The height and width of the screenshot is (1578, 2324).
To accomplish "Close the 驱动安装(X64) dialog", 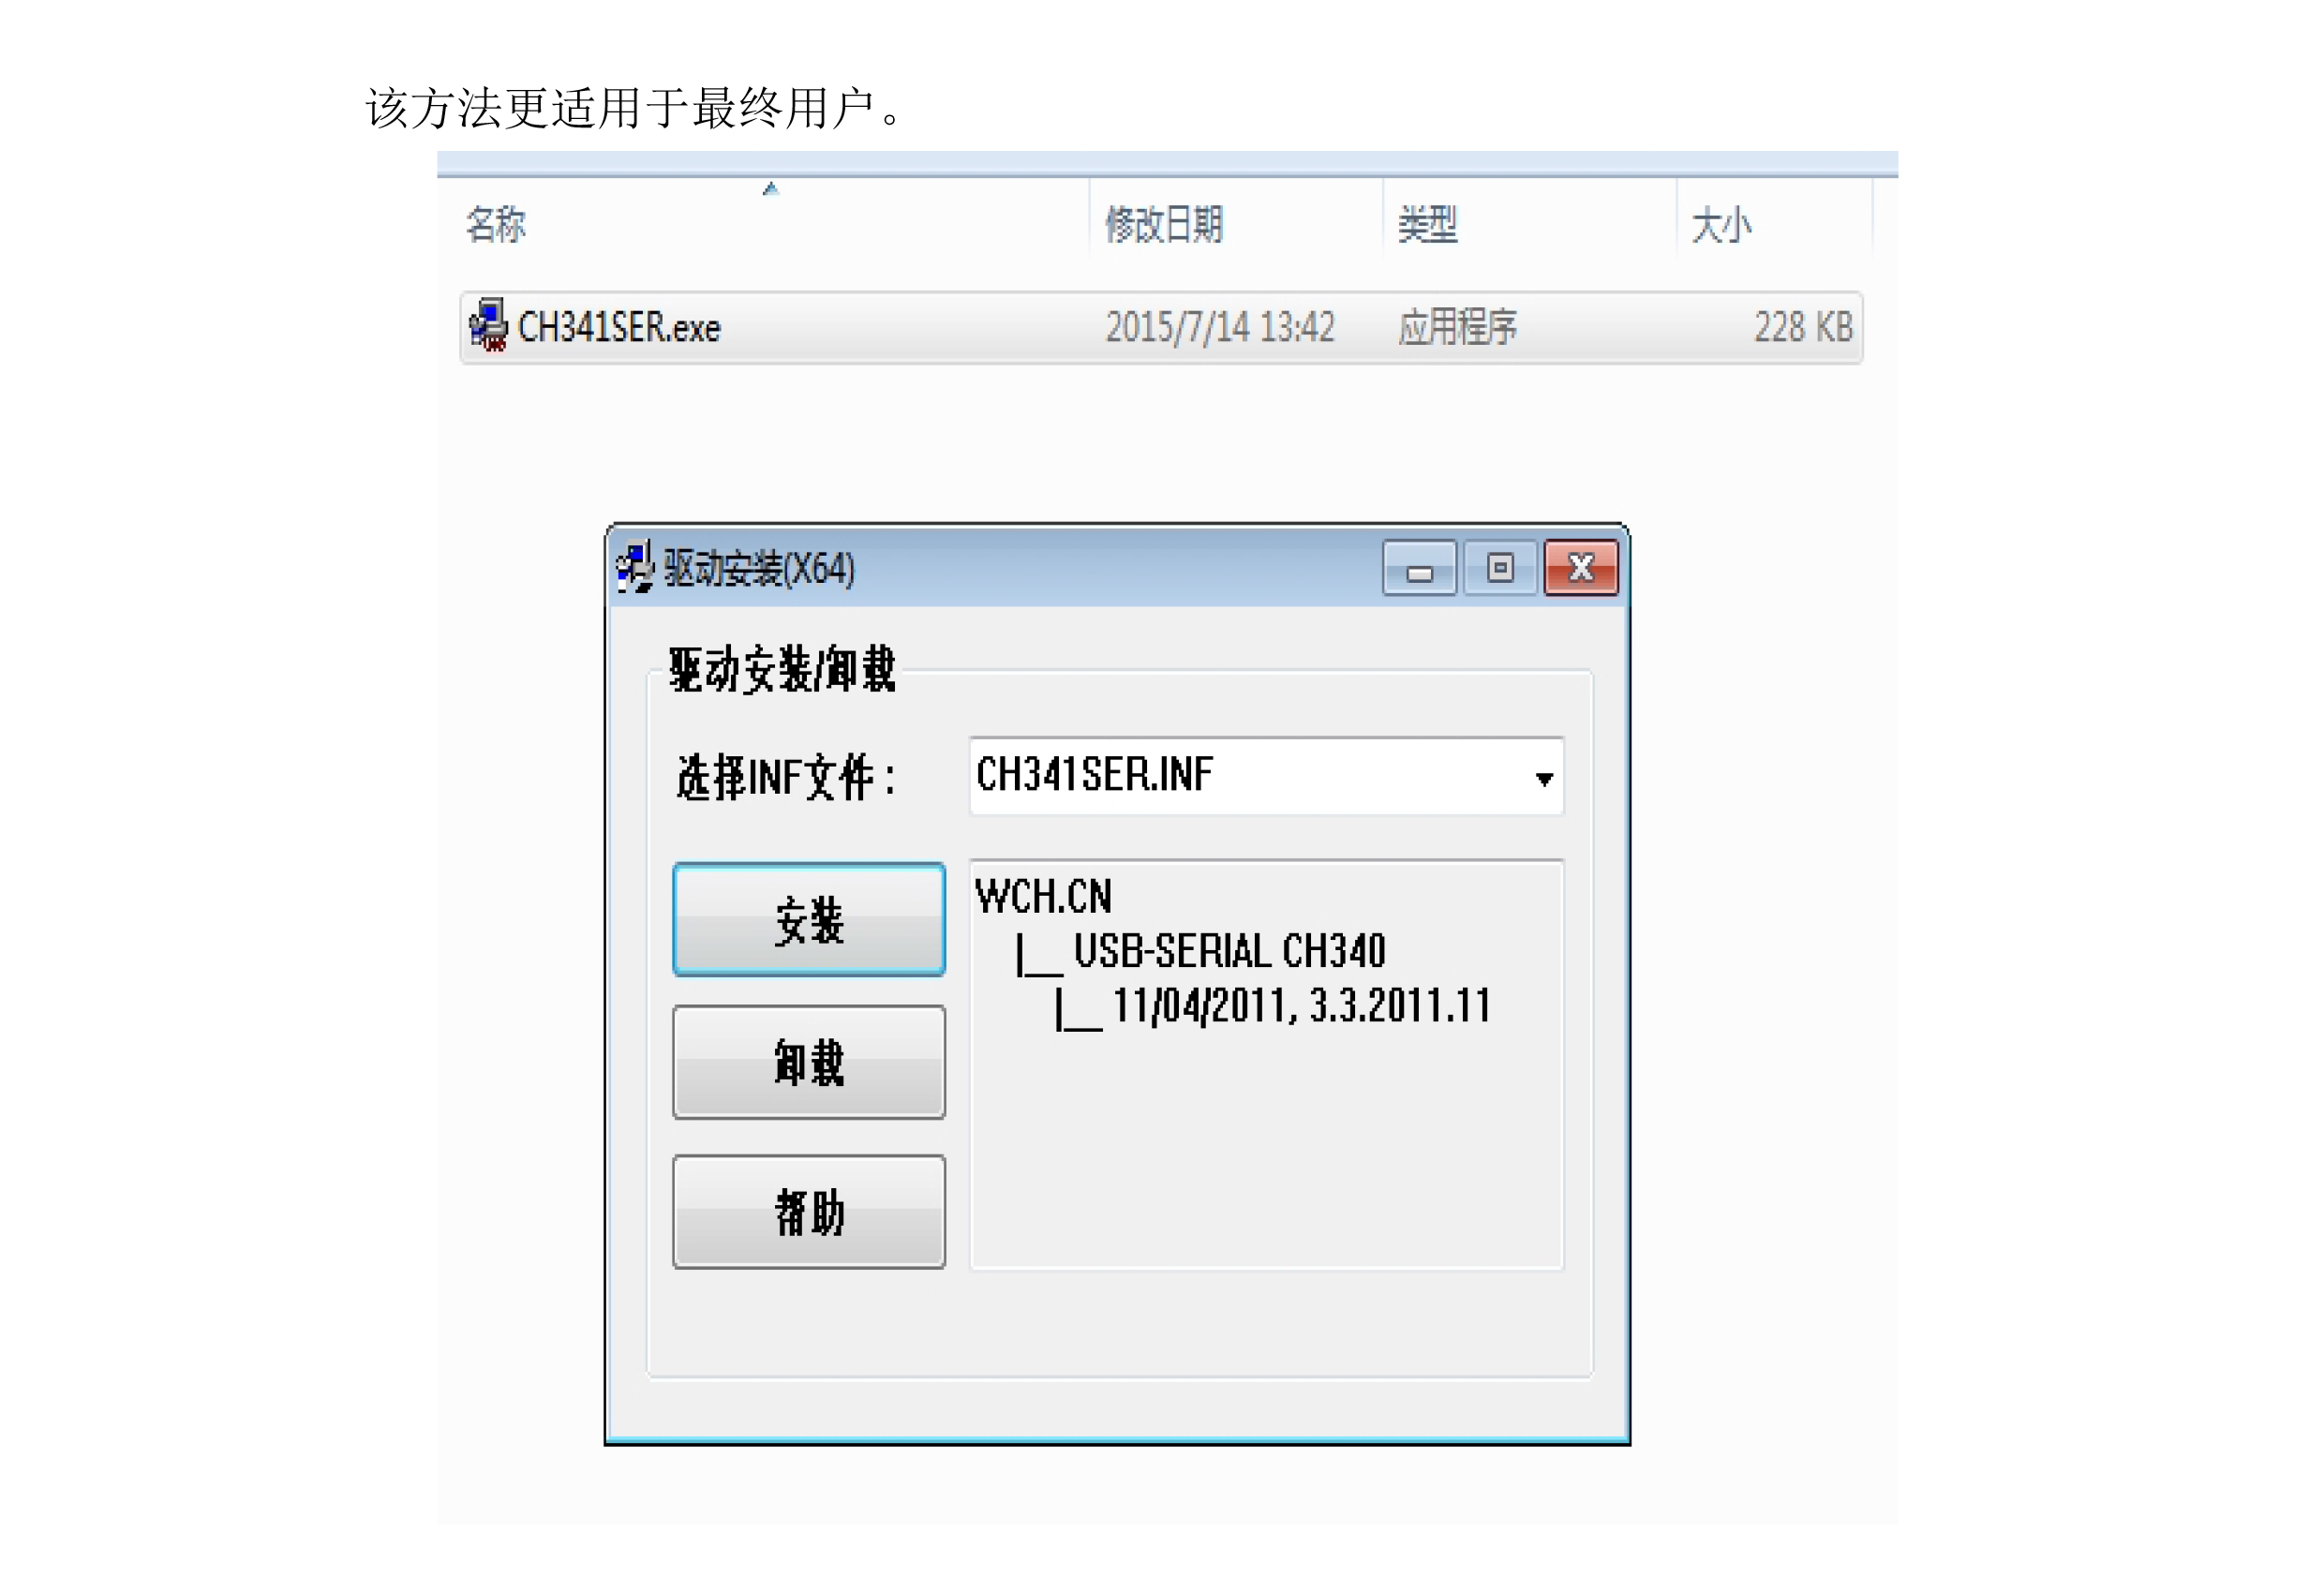I will (1580, 568).
